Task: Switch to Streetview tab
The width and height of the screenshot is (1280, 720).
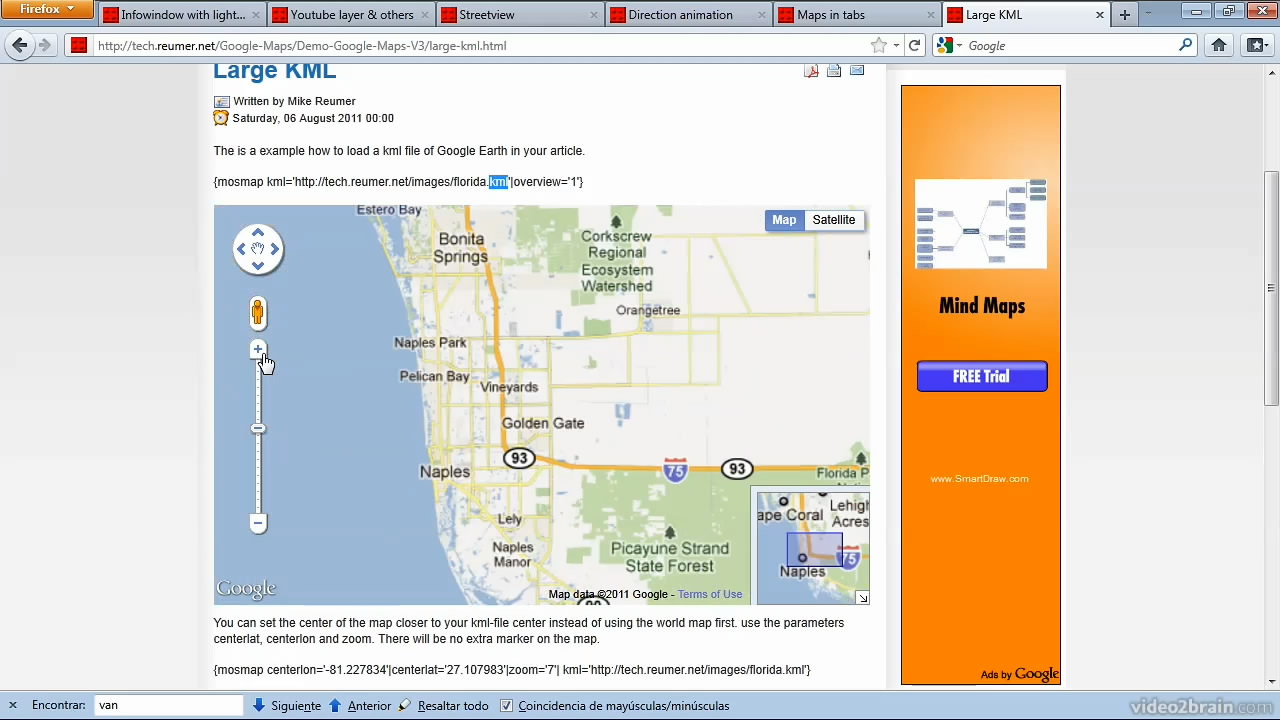Action: (519, 15)
